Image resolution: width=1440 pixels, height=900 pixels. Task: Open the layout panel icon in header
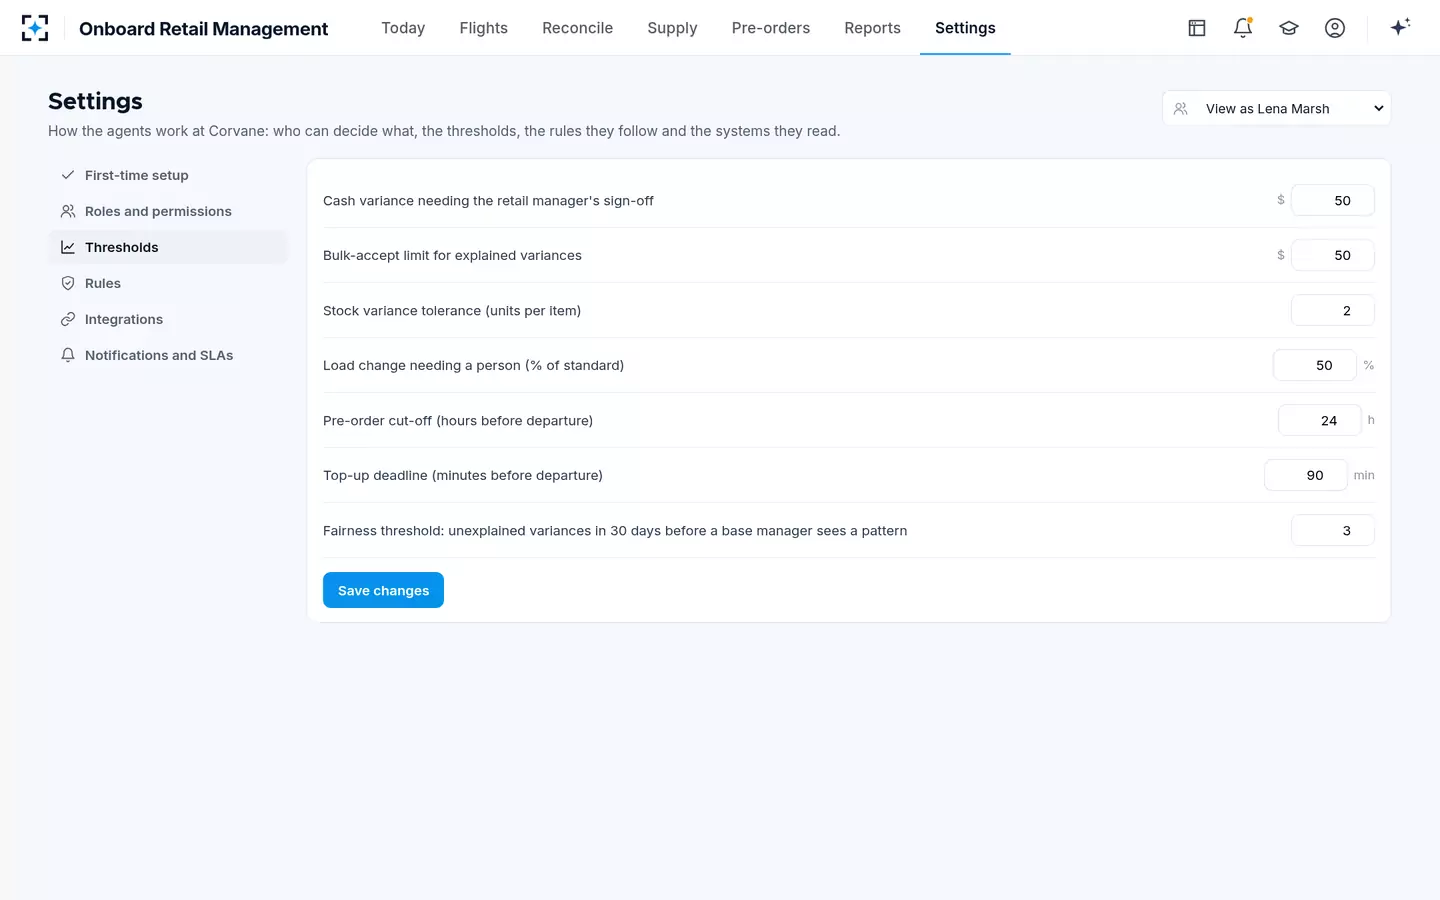tap(1197, 28)
